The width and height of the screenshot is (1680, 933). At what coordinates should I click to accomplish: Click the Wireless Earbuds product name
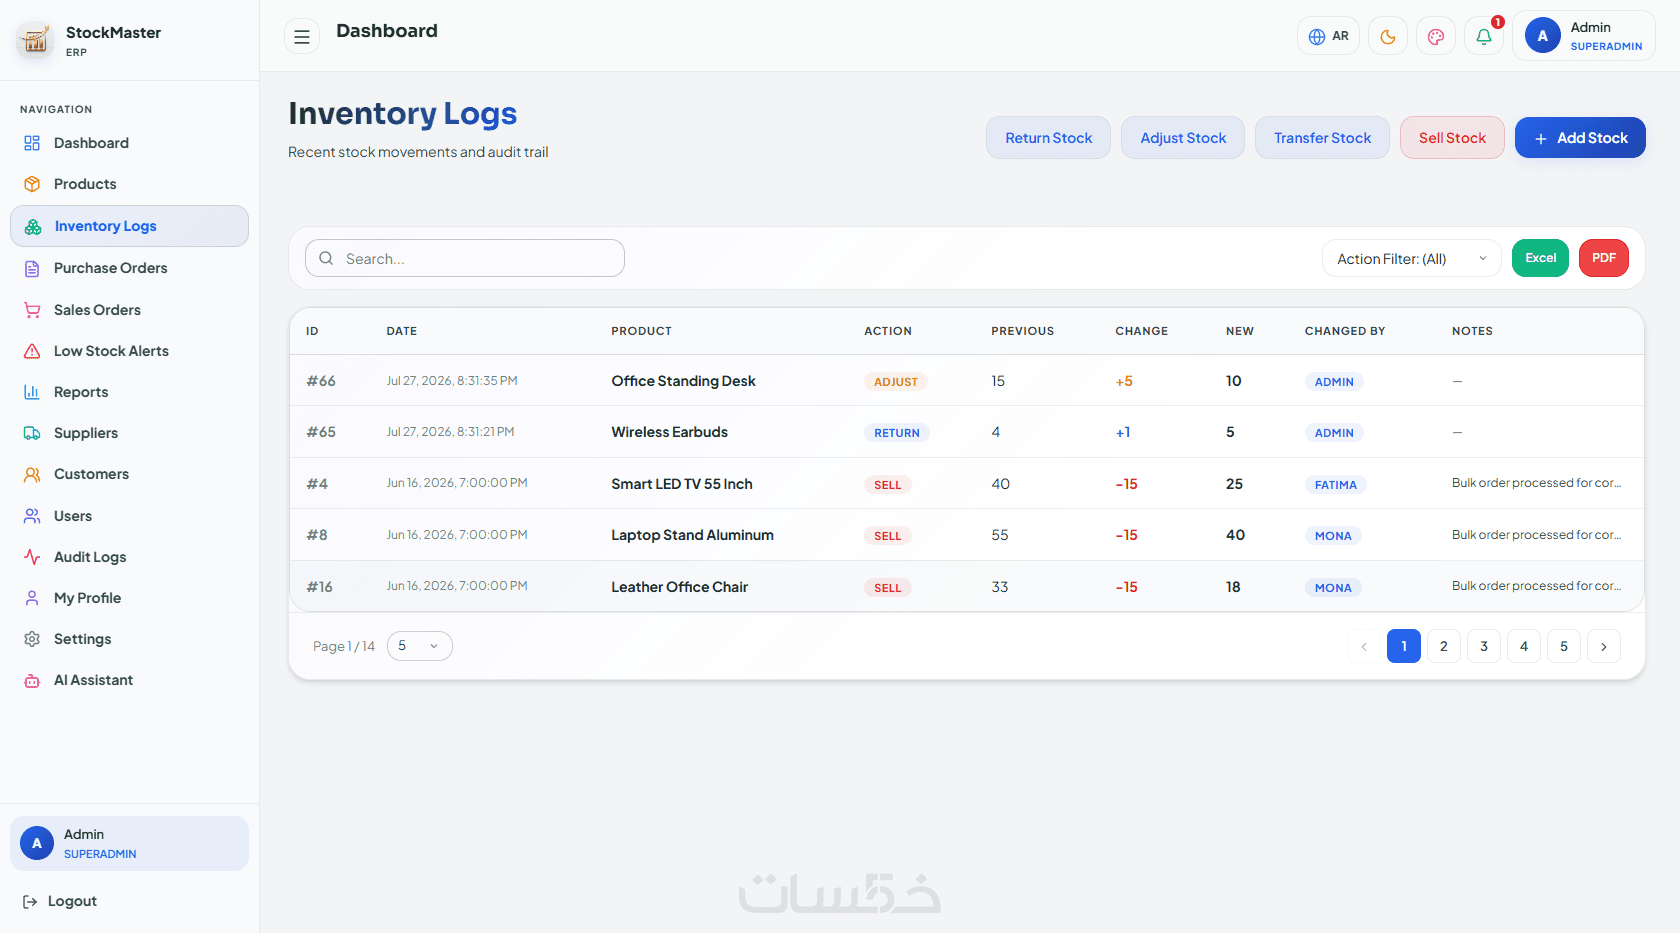(x=669, y=432)
